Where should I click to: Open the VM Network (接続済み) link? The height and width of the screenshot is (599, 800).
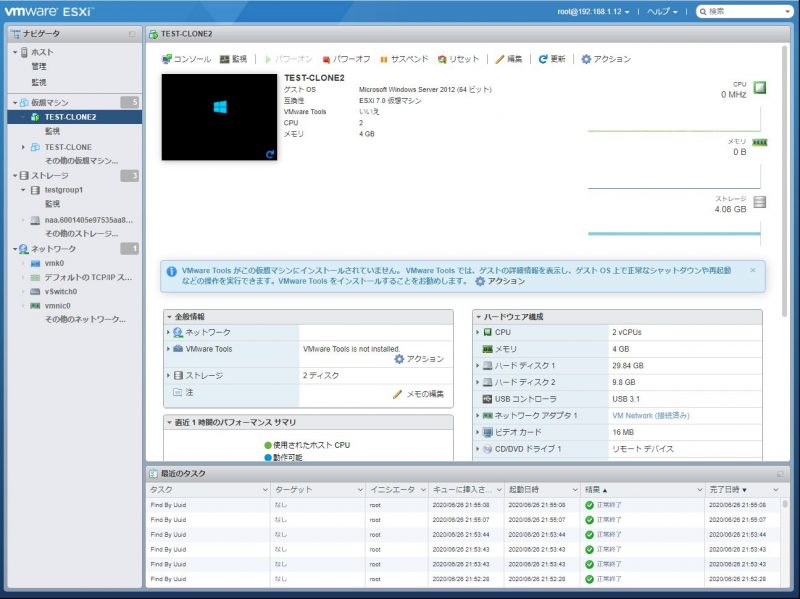(651, 416)
